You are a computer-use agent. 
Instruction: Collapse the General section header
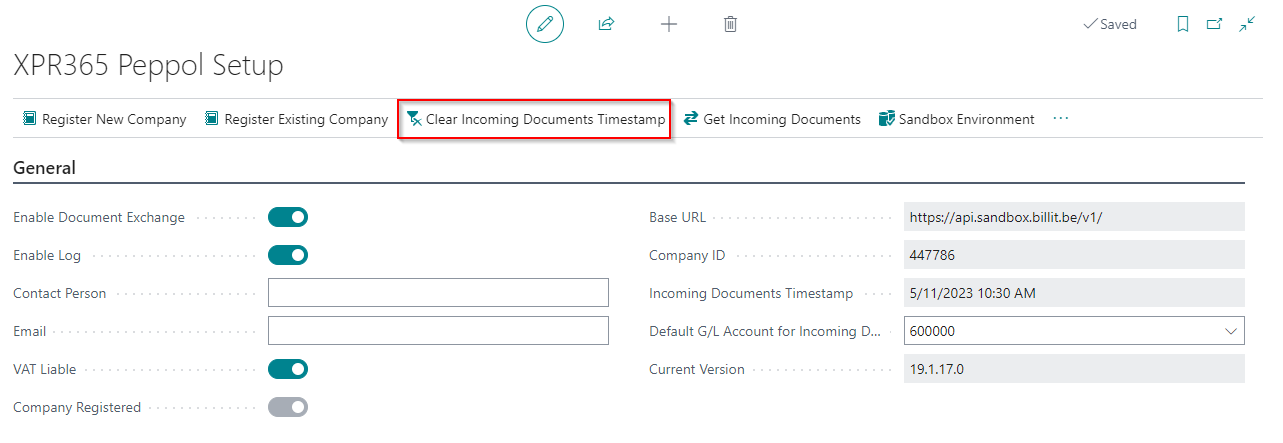(x=44, y=168)
